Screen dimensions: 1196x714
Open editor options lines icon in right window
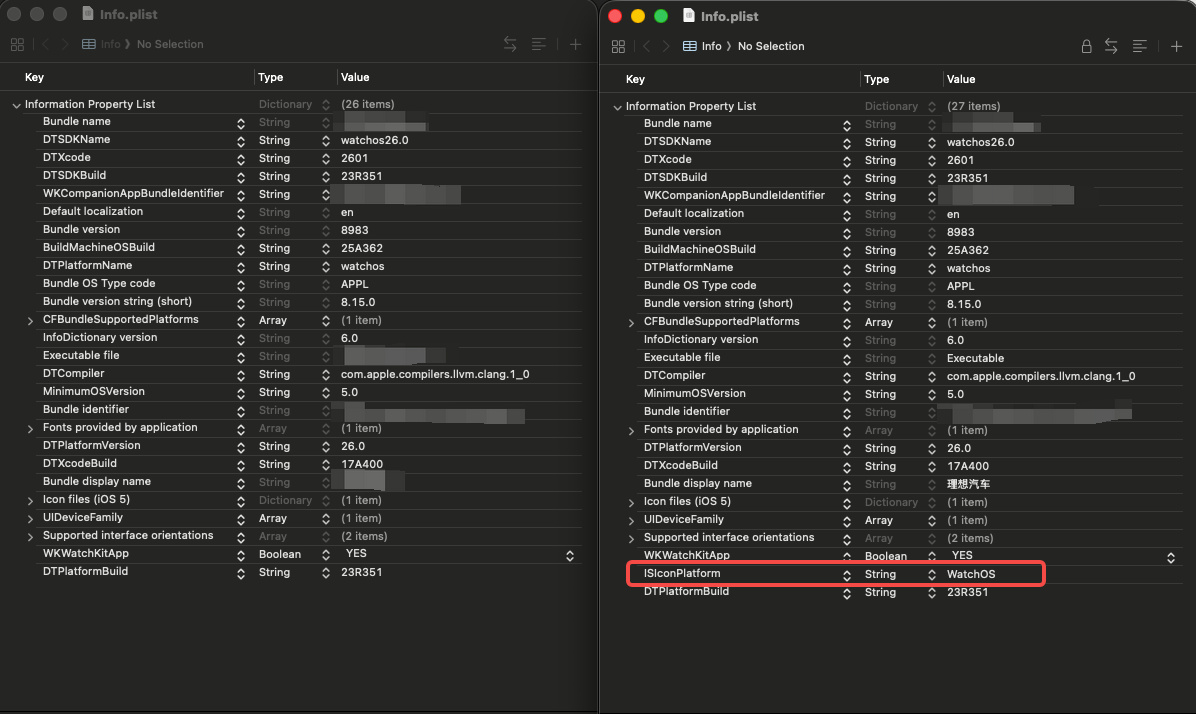point(1139,46)
